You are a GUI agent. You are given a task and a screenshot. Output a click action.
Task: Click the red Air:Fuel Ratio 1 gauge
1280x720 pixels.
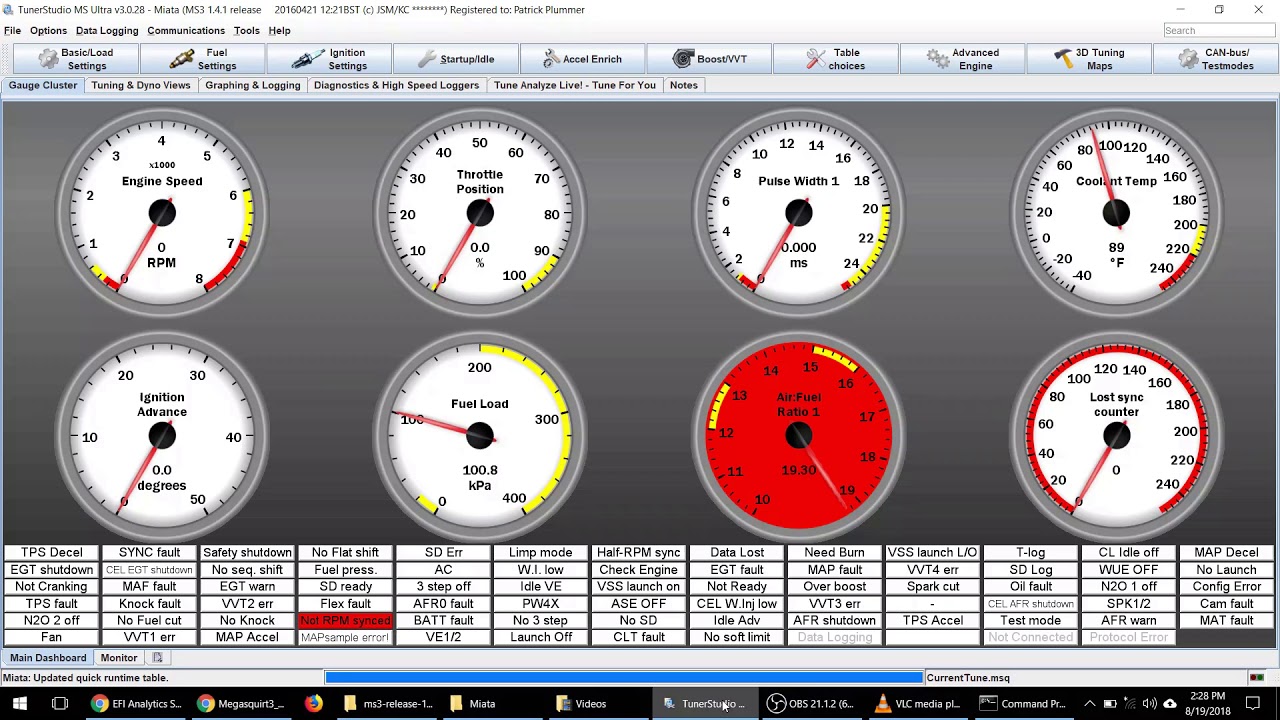click(798, 435)
